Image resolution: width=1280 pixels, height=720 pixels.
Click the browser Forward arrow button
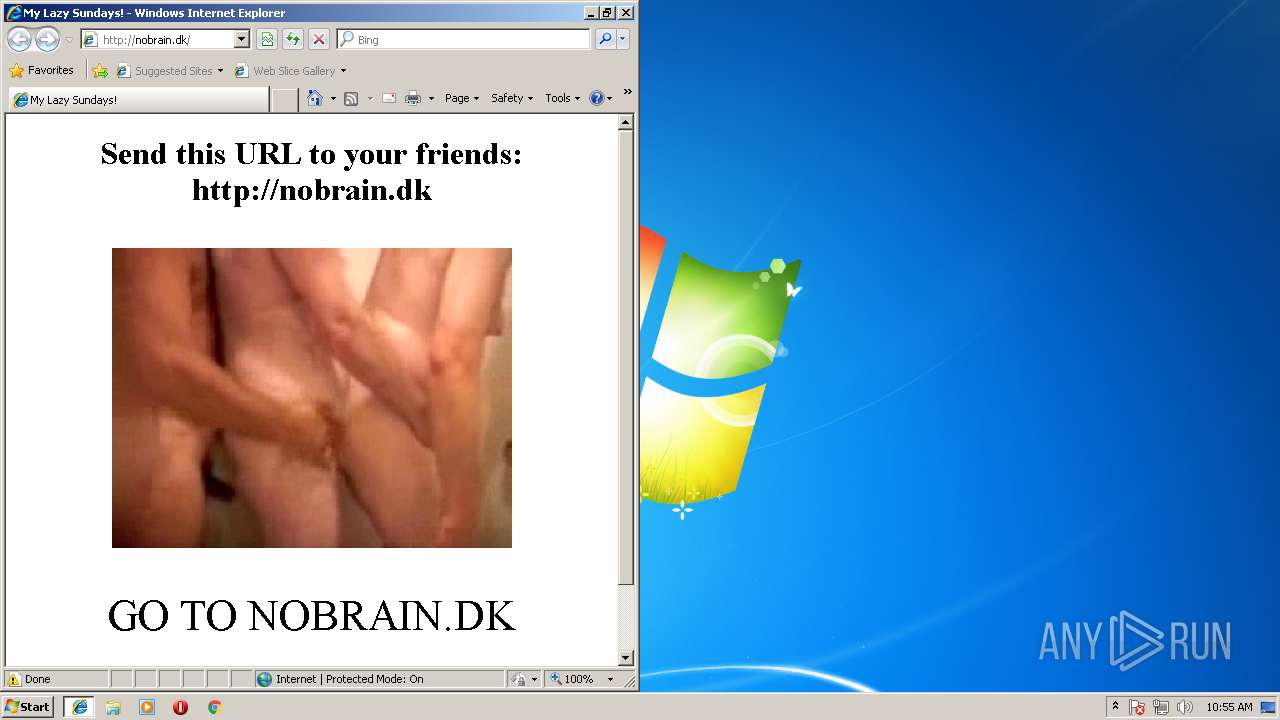(47, 40)
